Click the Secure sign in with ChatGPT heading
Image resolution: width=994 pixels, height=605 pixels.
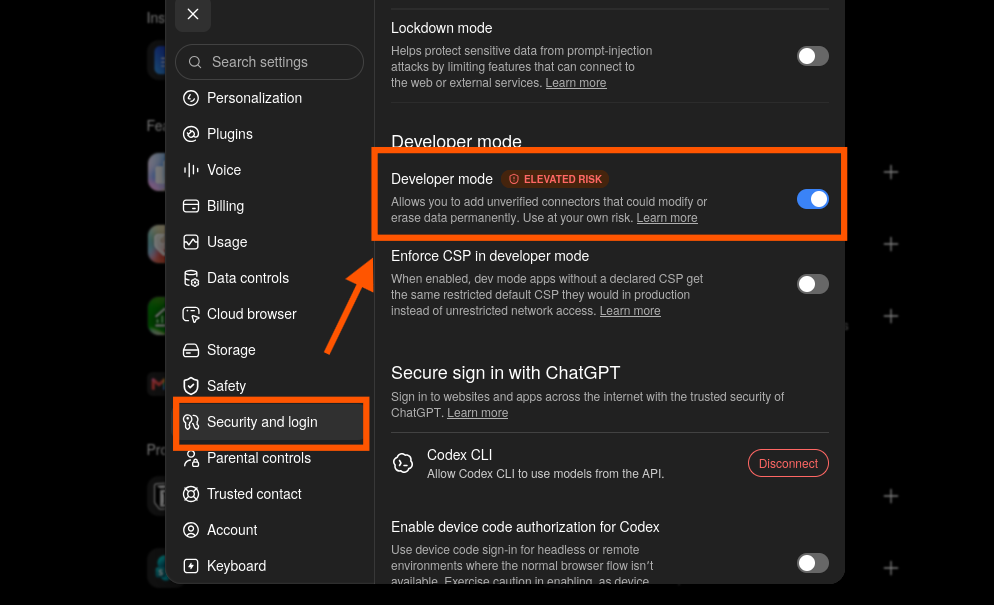505,373
